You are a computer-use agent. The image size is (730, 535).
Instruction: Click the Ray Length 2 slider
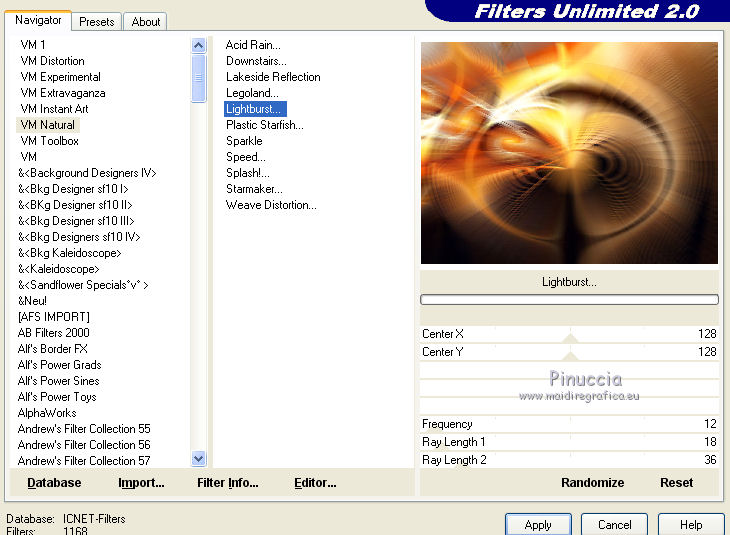pos(569,460)
